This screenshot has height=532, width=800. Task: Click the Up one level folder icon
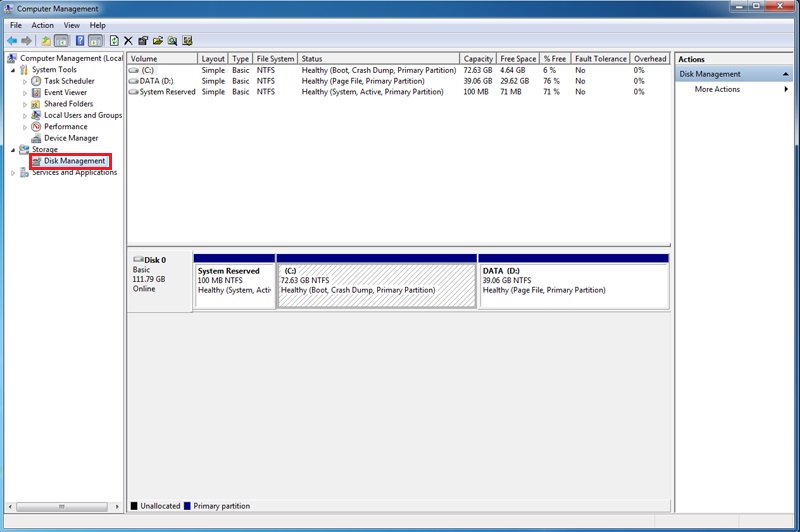click(46, 41)
